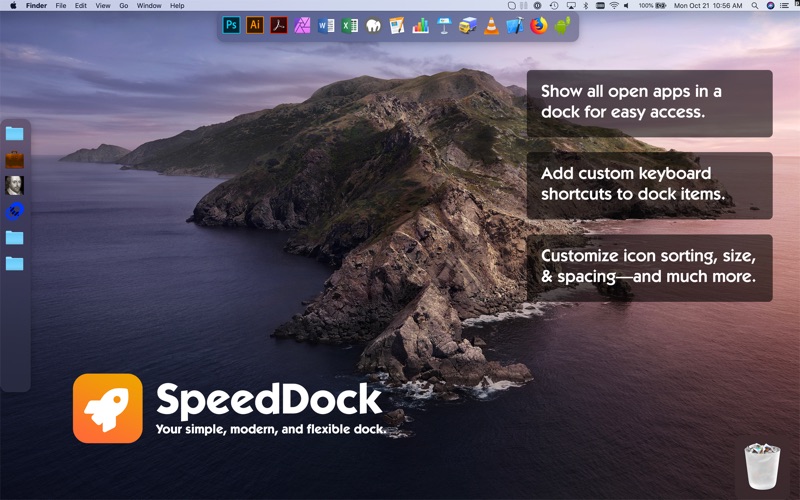Viewport: 800px width, 500px height.
Task: Open Adobe Acrobat in the dock
Action: tap(279, 25)
